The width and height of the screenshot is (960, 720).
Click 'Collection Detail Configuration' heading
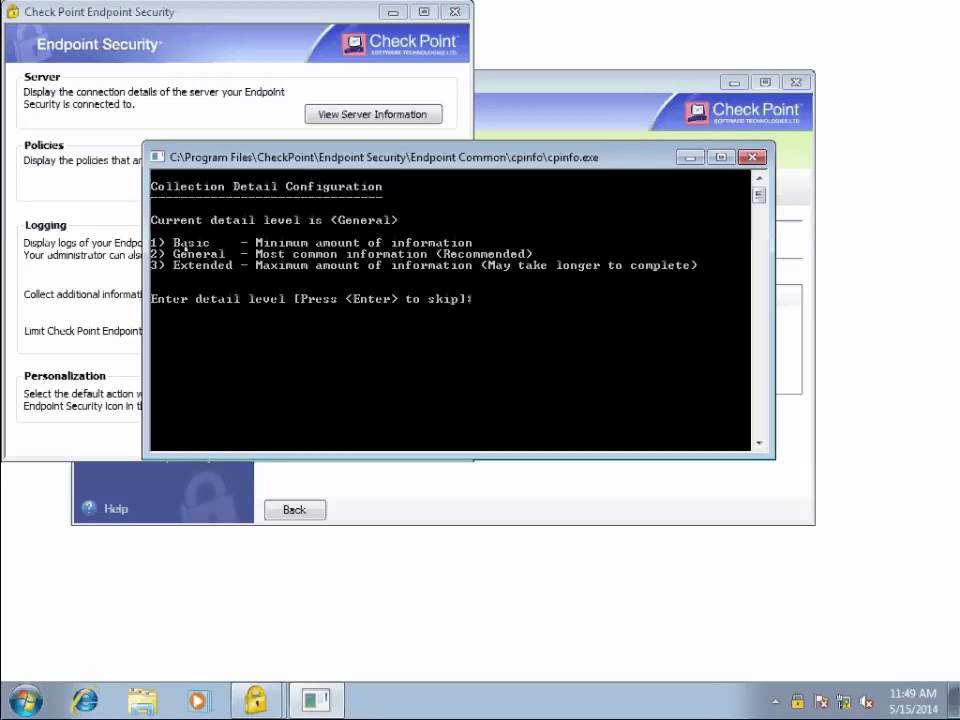[266, 186]
